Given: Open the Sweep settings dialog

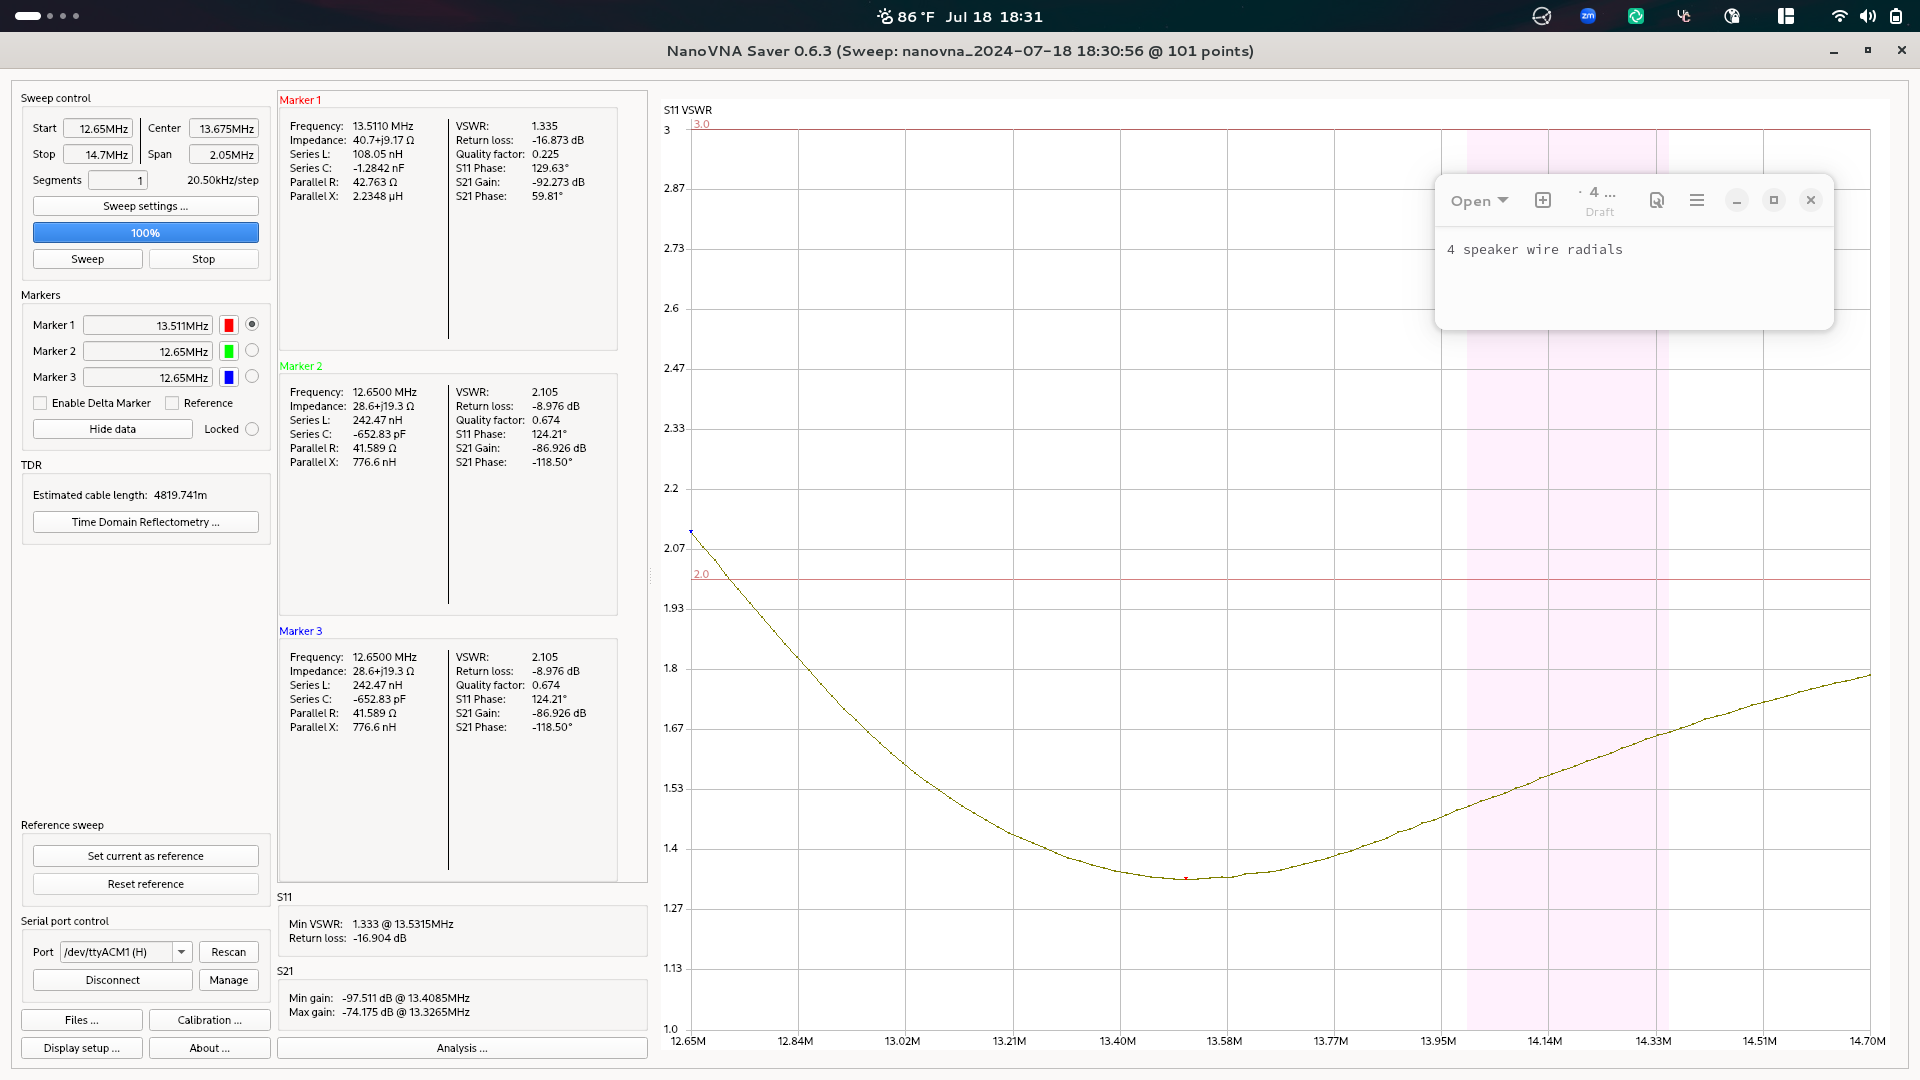Looking at the screenshot, I should click(x=146, y=206).
